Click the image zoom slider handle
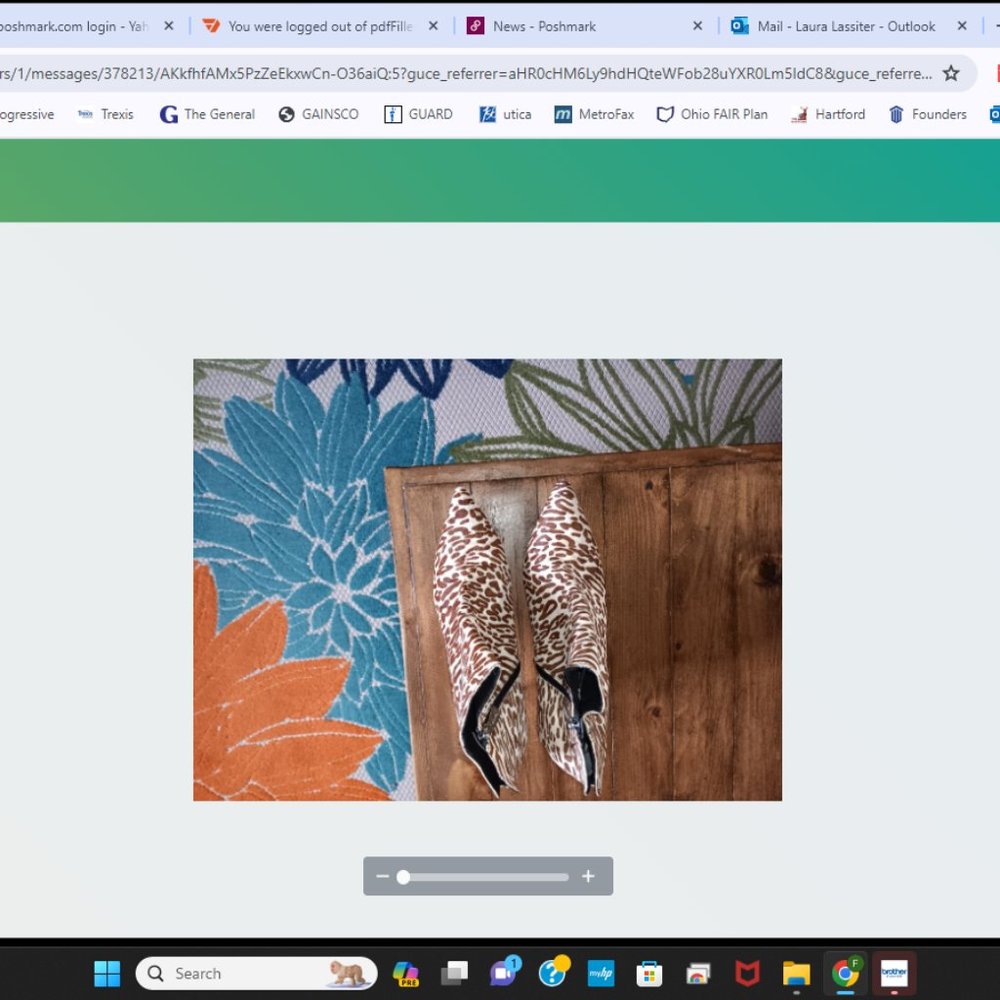1000x1000 pixels. tap(403, 877)
